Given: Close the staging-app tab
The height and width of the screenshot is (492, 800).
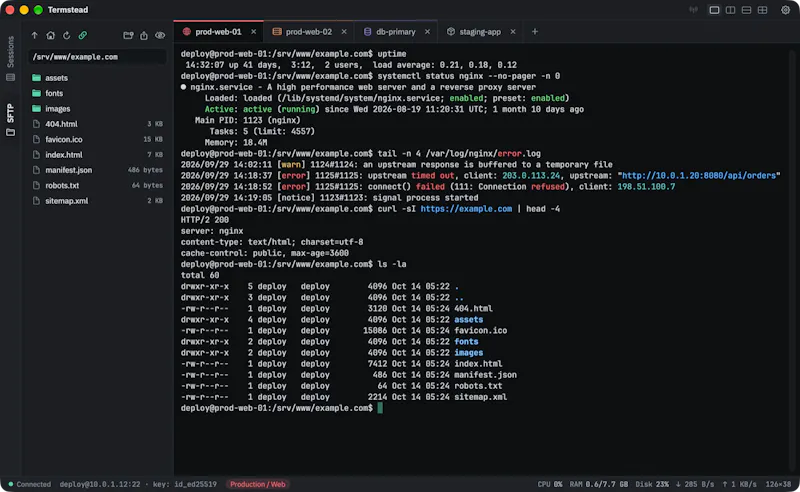Looking at the screenshot, I should pos(513,32).
